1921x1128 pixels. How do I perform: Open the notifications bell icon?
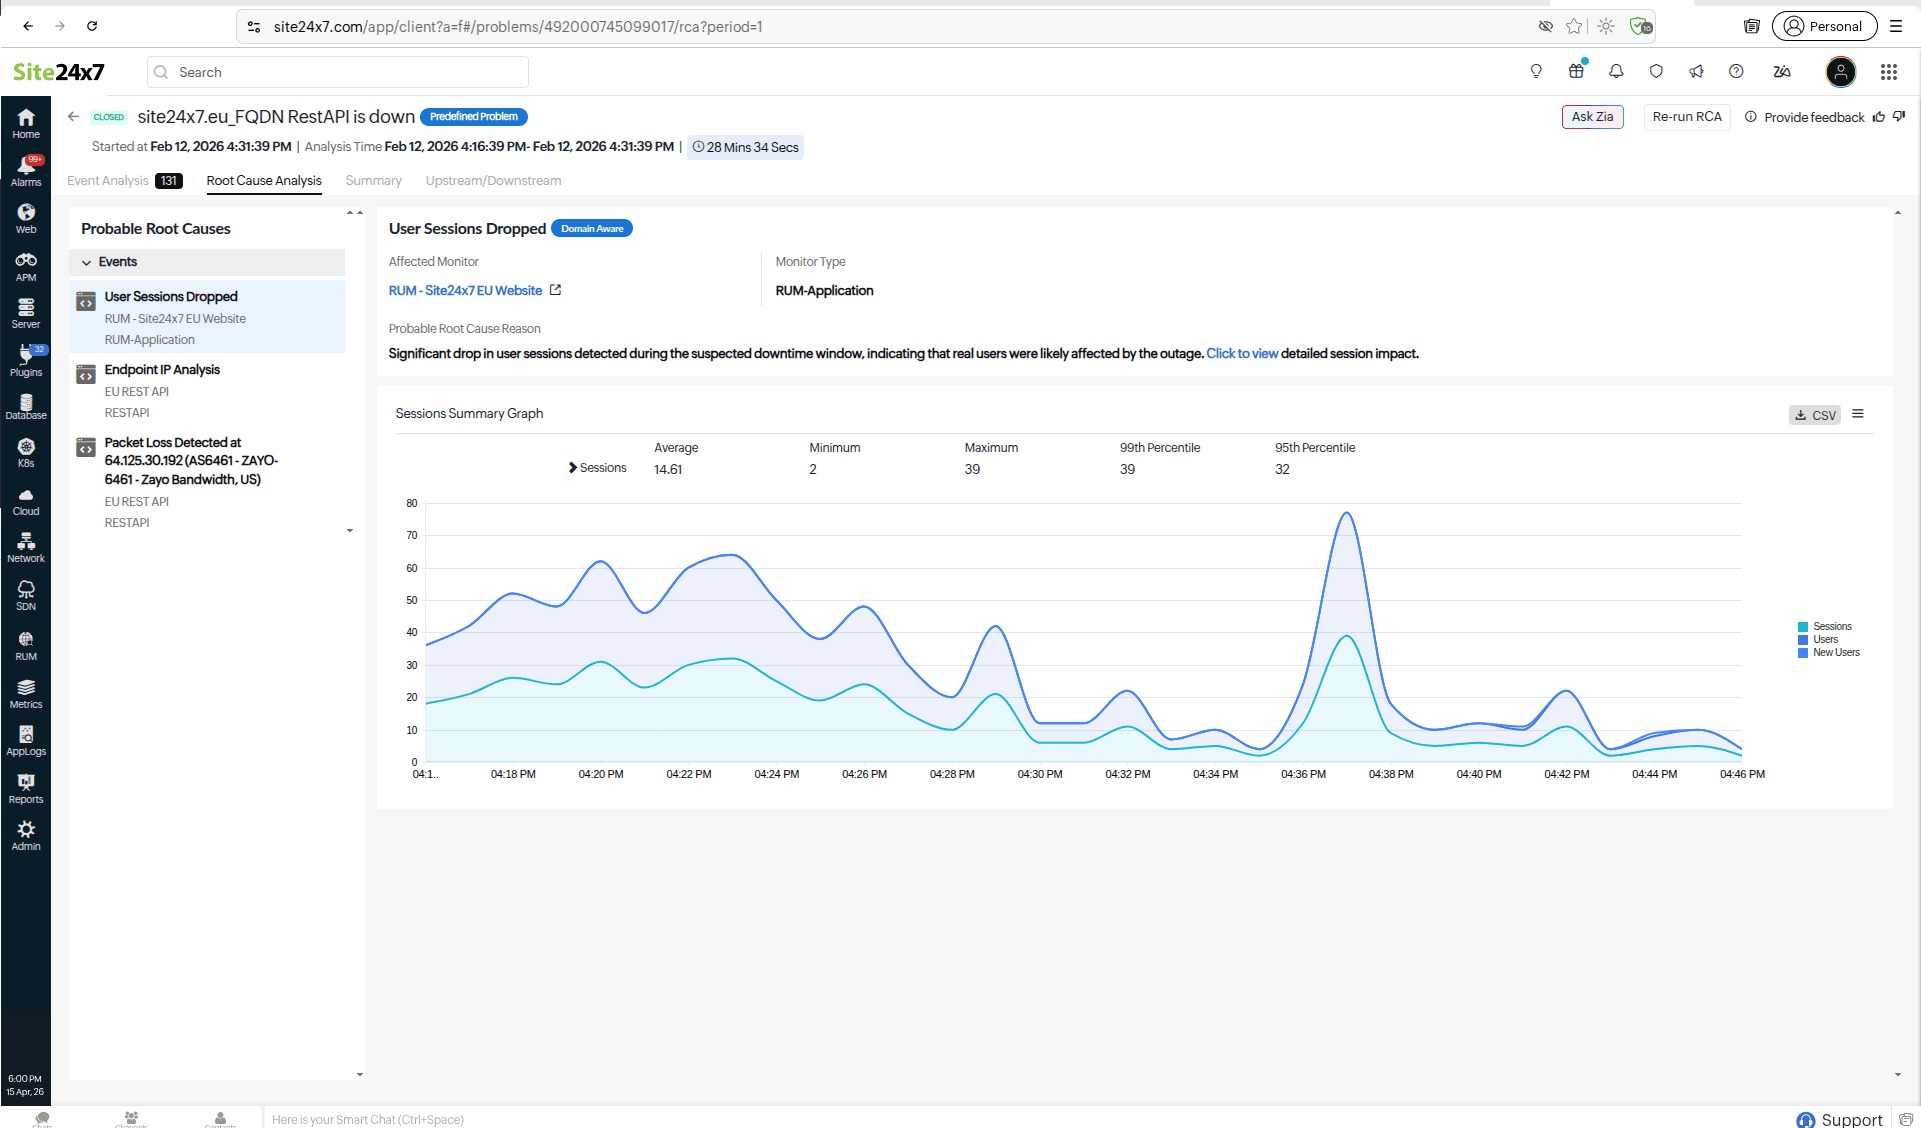pos(1616,71)
